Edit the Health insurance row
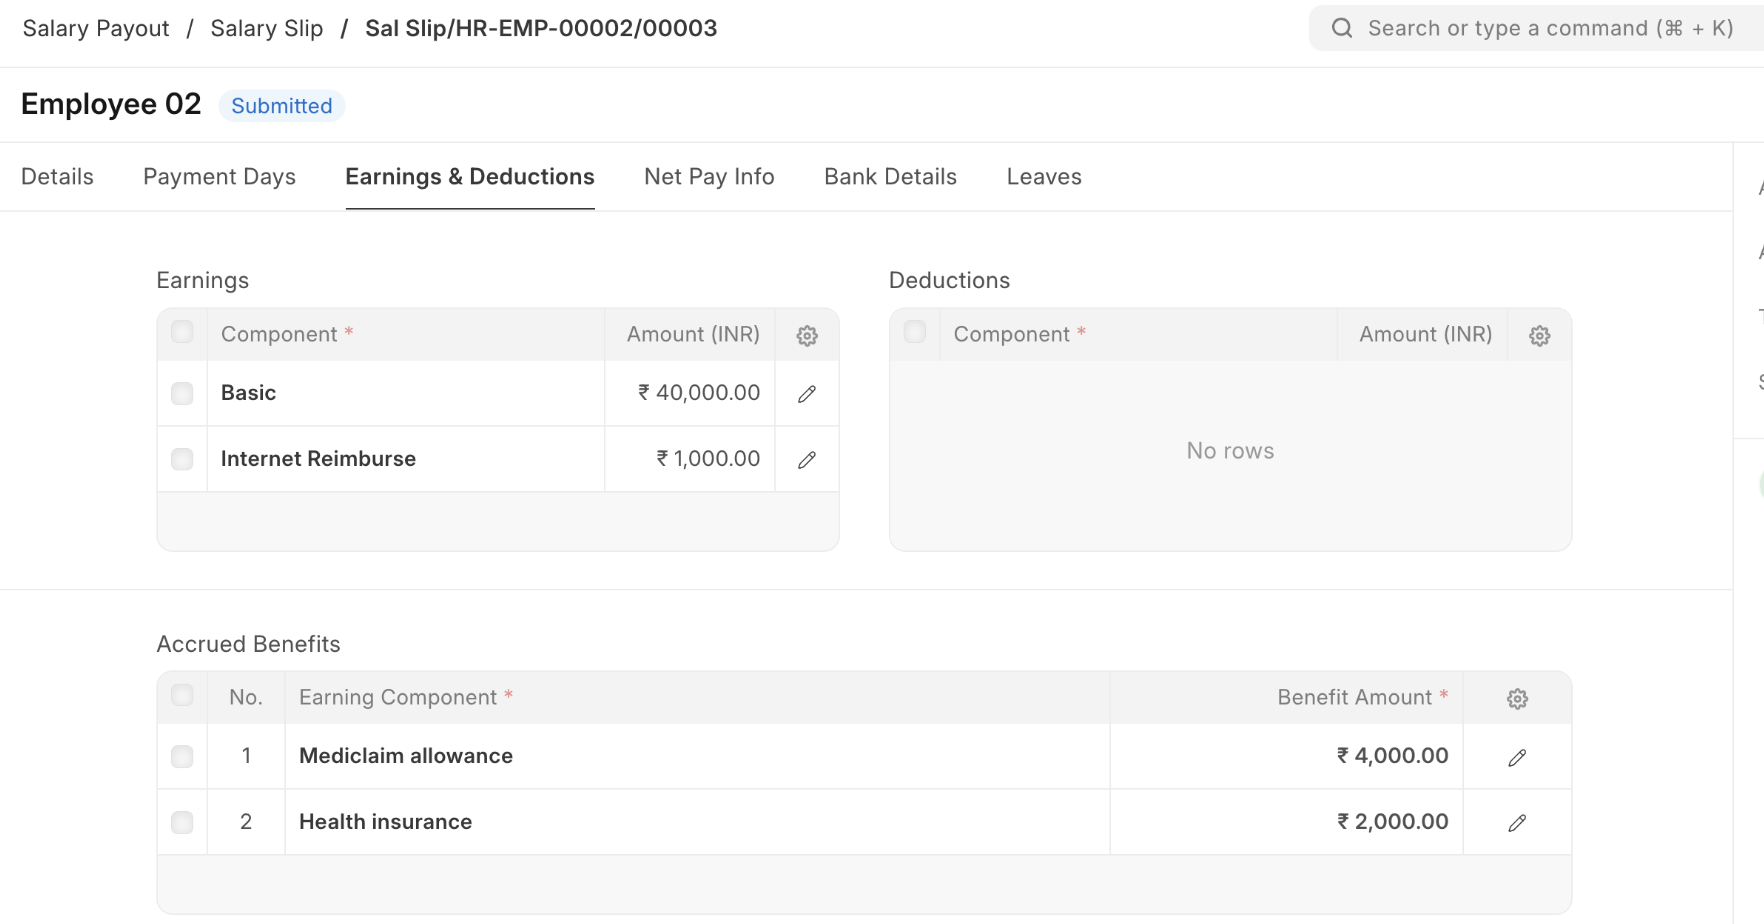The width and height of the screenshot is (1764, 924). [1517, 823]
